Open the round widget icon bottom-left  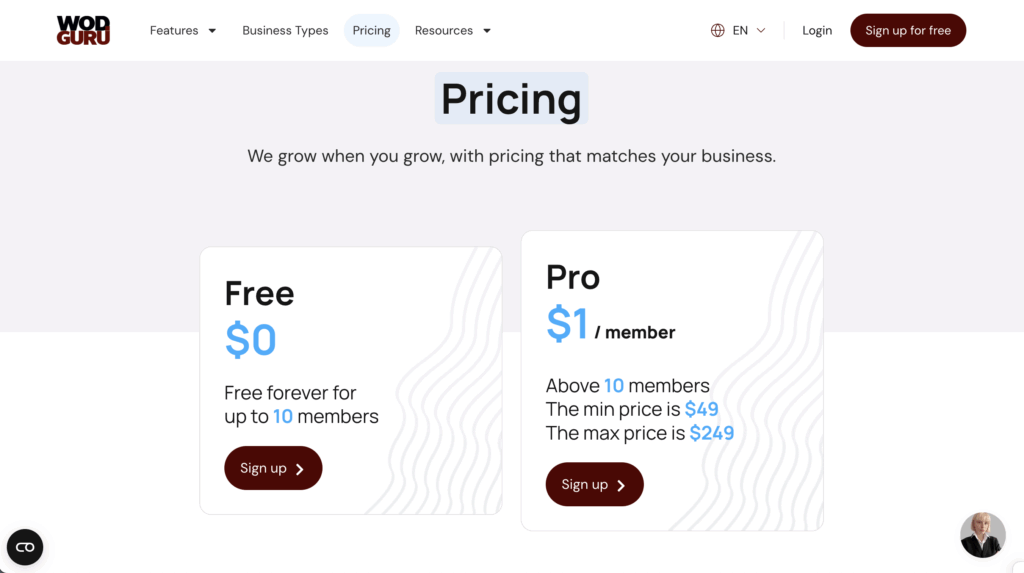click(25, 547)
